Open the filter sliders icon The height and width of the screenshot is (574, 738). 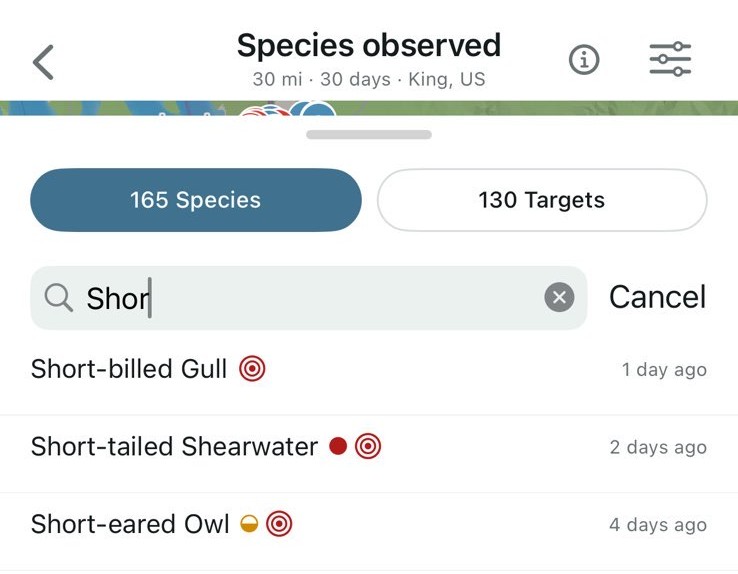pyautogui.click(x=670, y=60)
